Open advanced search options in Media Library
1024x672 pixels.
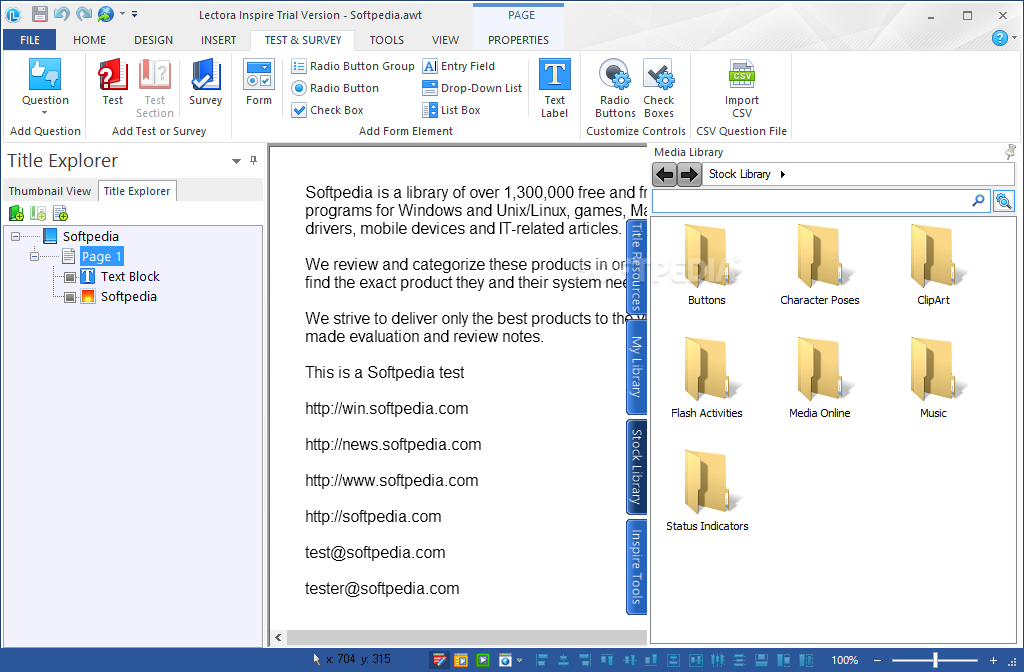point(1003,200)
